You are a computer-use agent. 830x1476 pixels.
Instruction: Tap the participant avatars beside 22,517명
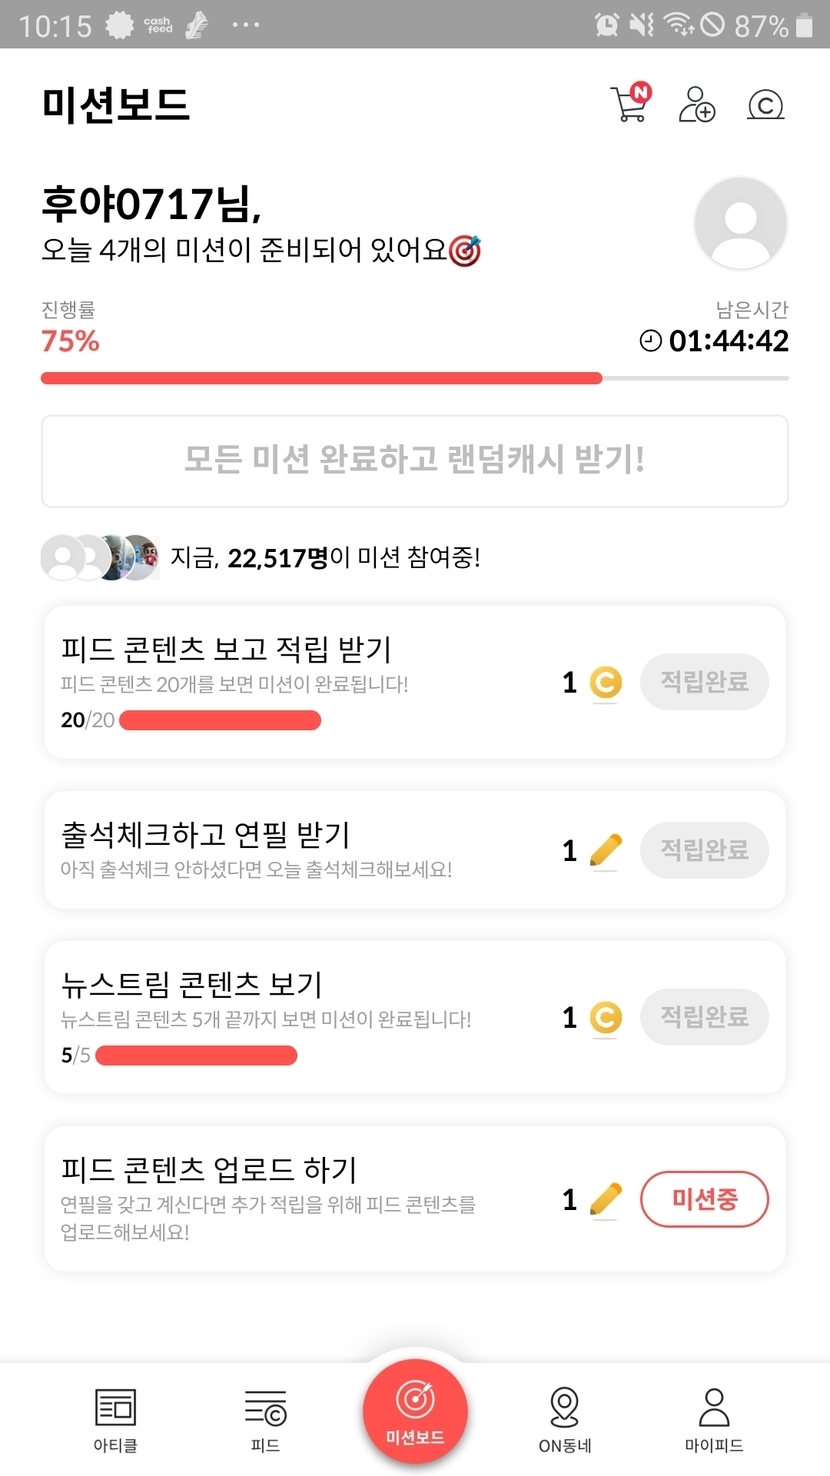point(100,558)
